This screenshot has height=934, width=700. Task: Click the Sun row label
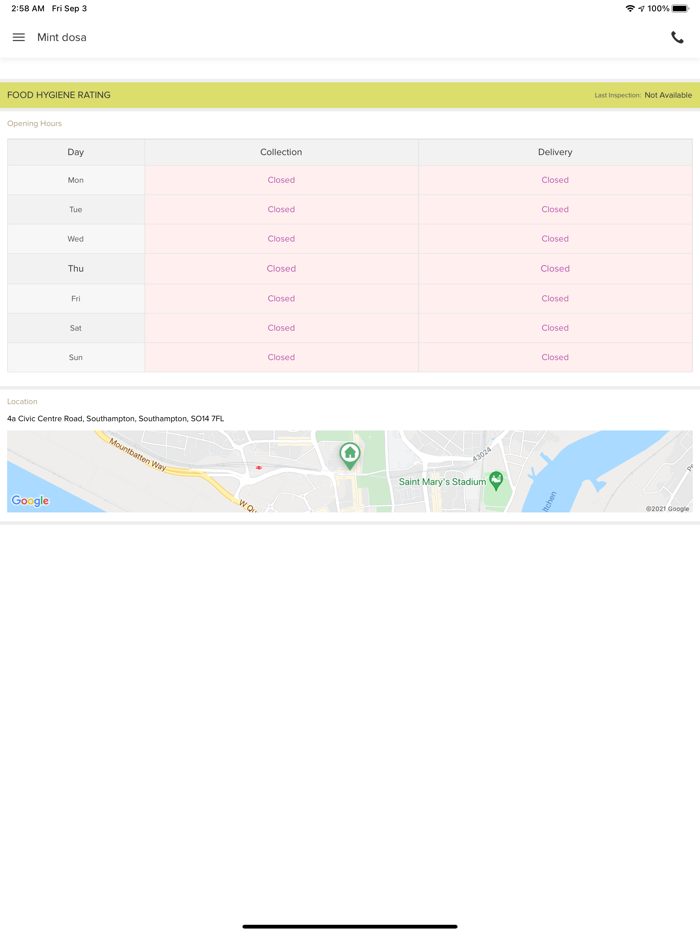(x=76, y=357)
